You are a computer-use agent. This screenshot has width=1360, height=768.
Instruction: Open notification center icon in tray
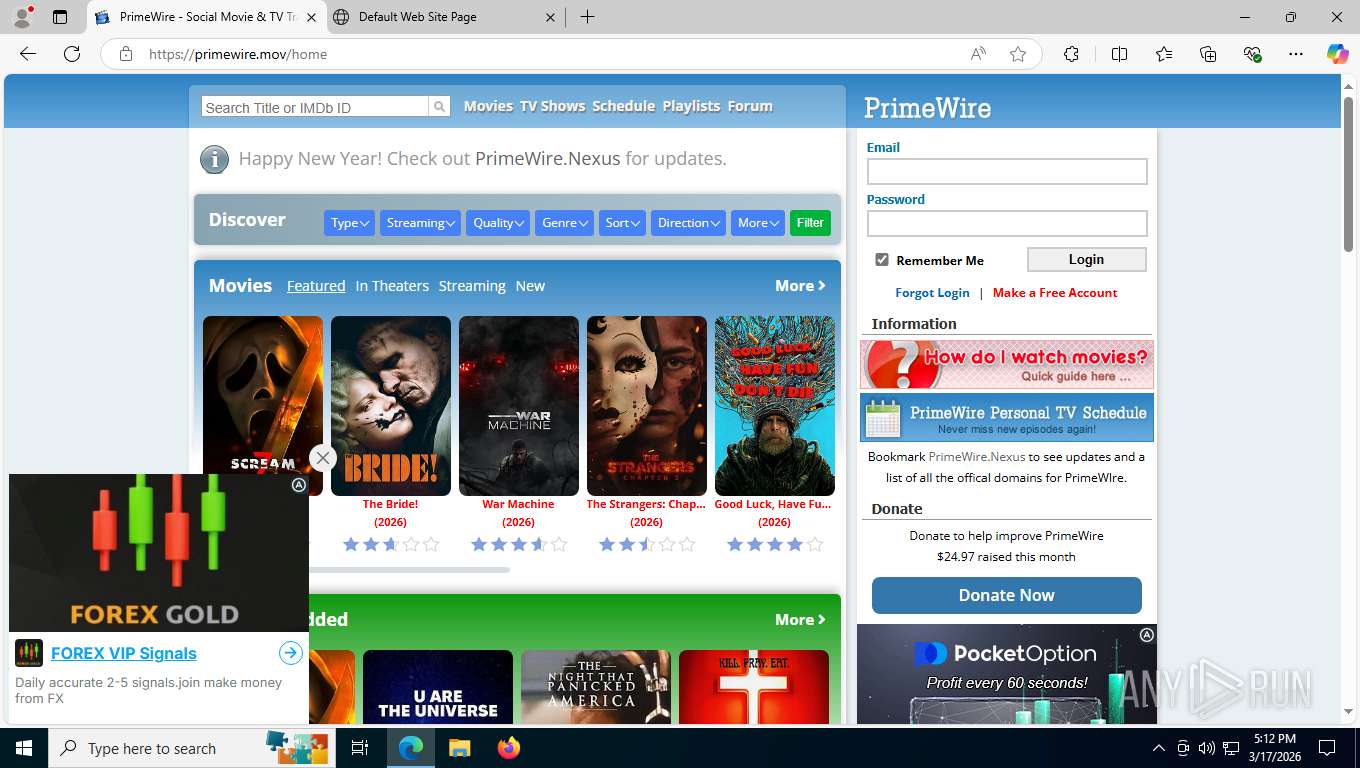click(x=1327, y=748)
